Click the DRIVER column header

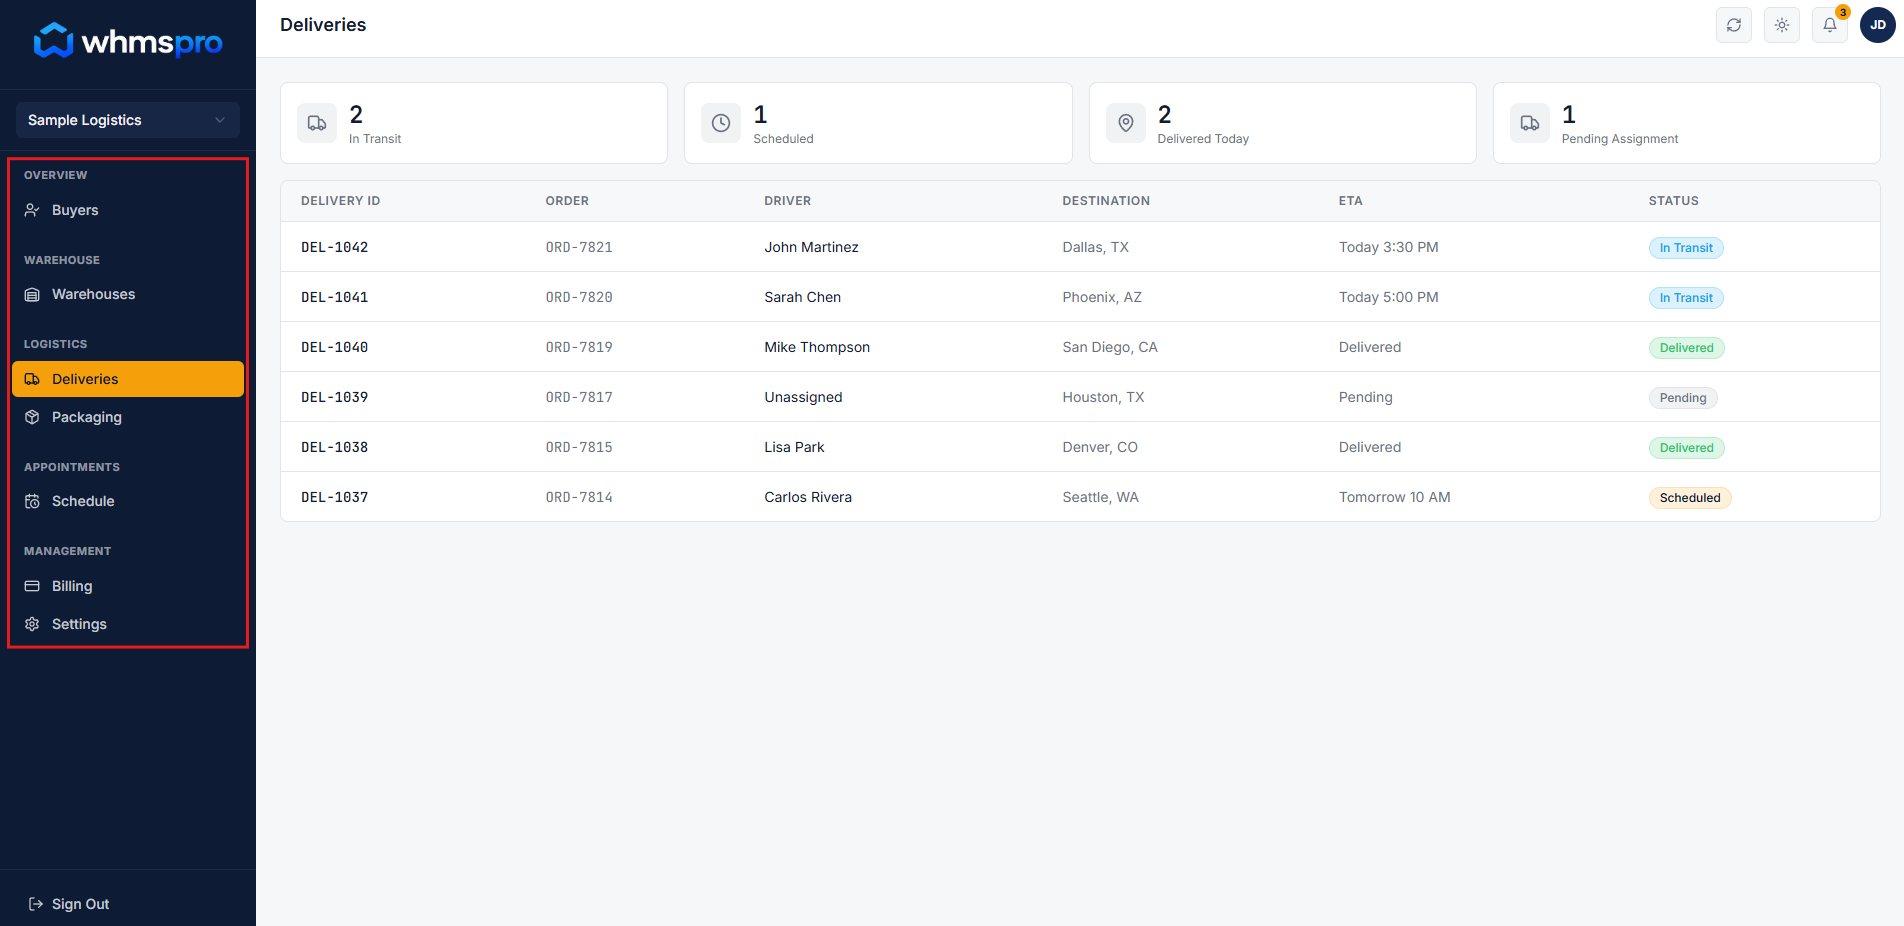click(788, 201)
